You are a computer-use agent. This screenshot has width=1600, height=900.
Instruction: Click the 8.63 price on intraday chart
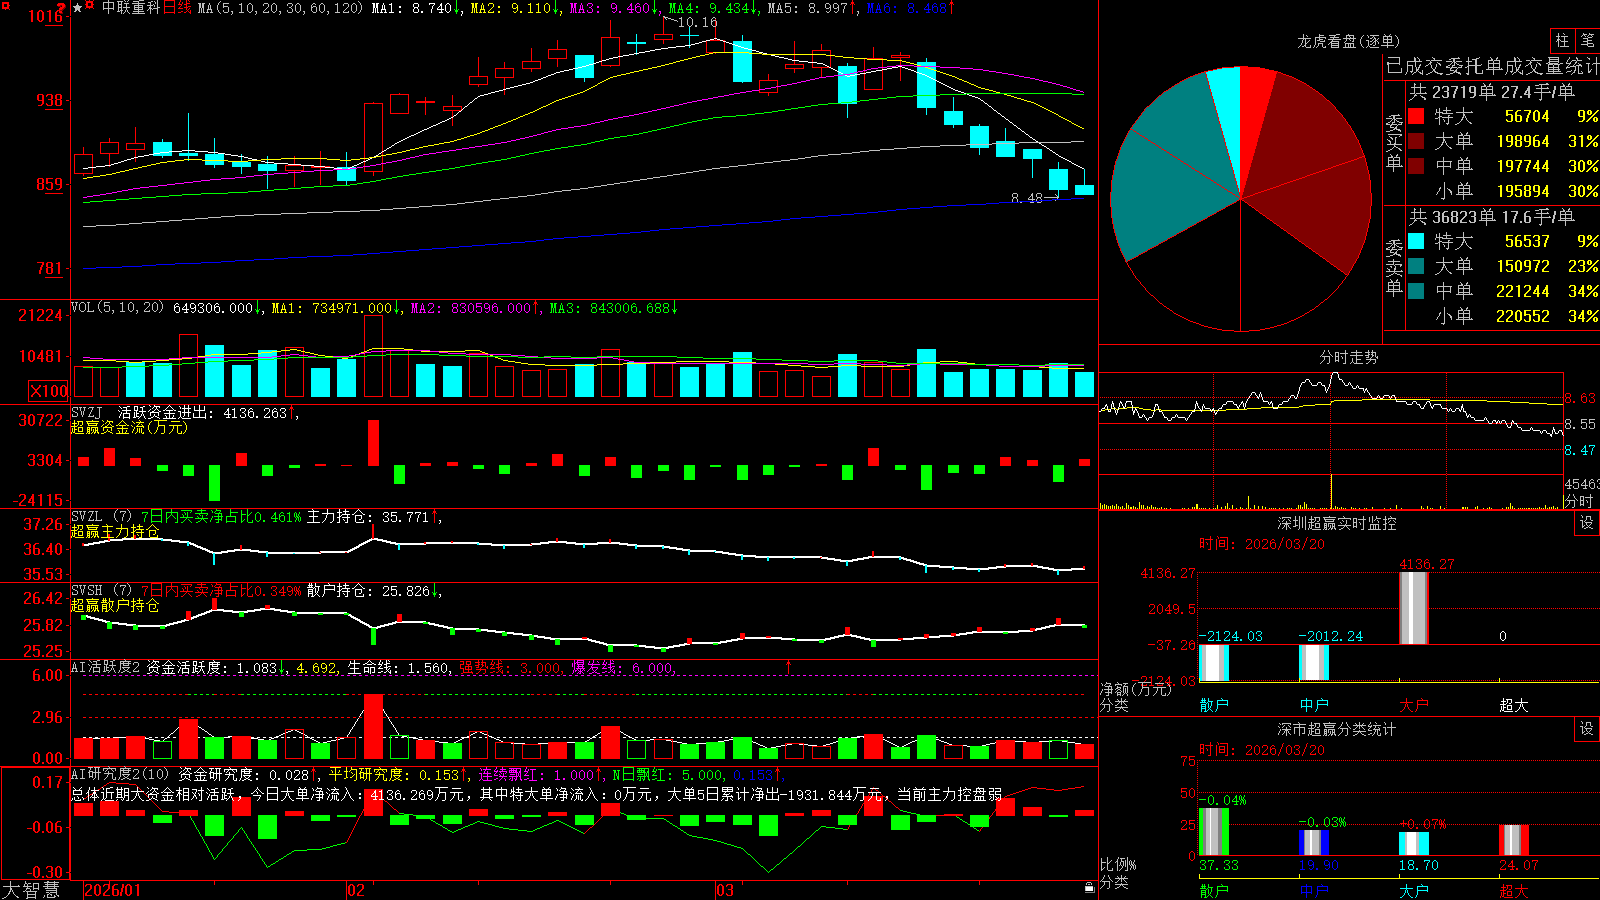tap(1580, 398)
